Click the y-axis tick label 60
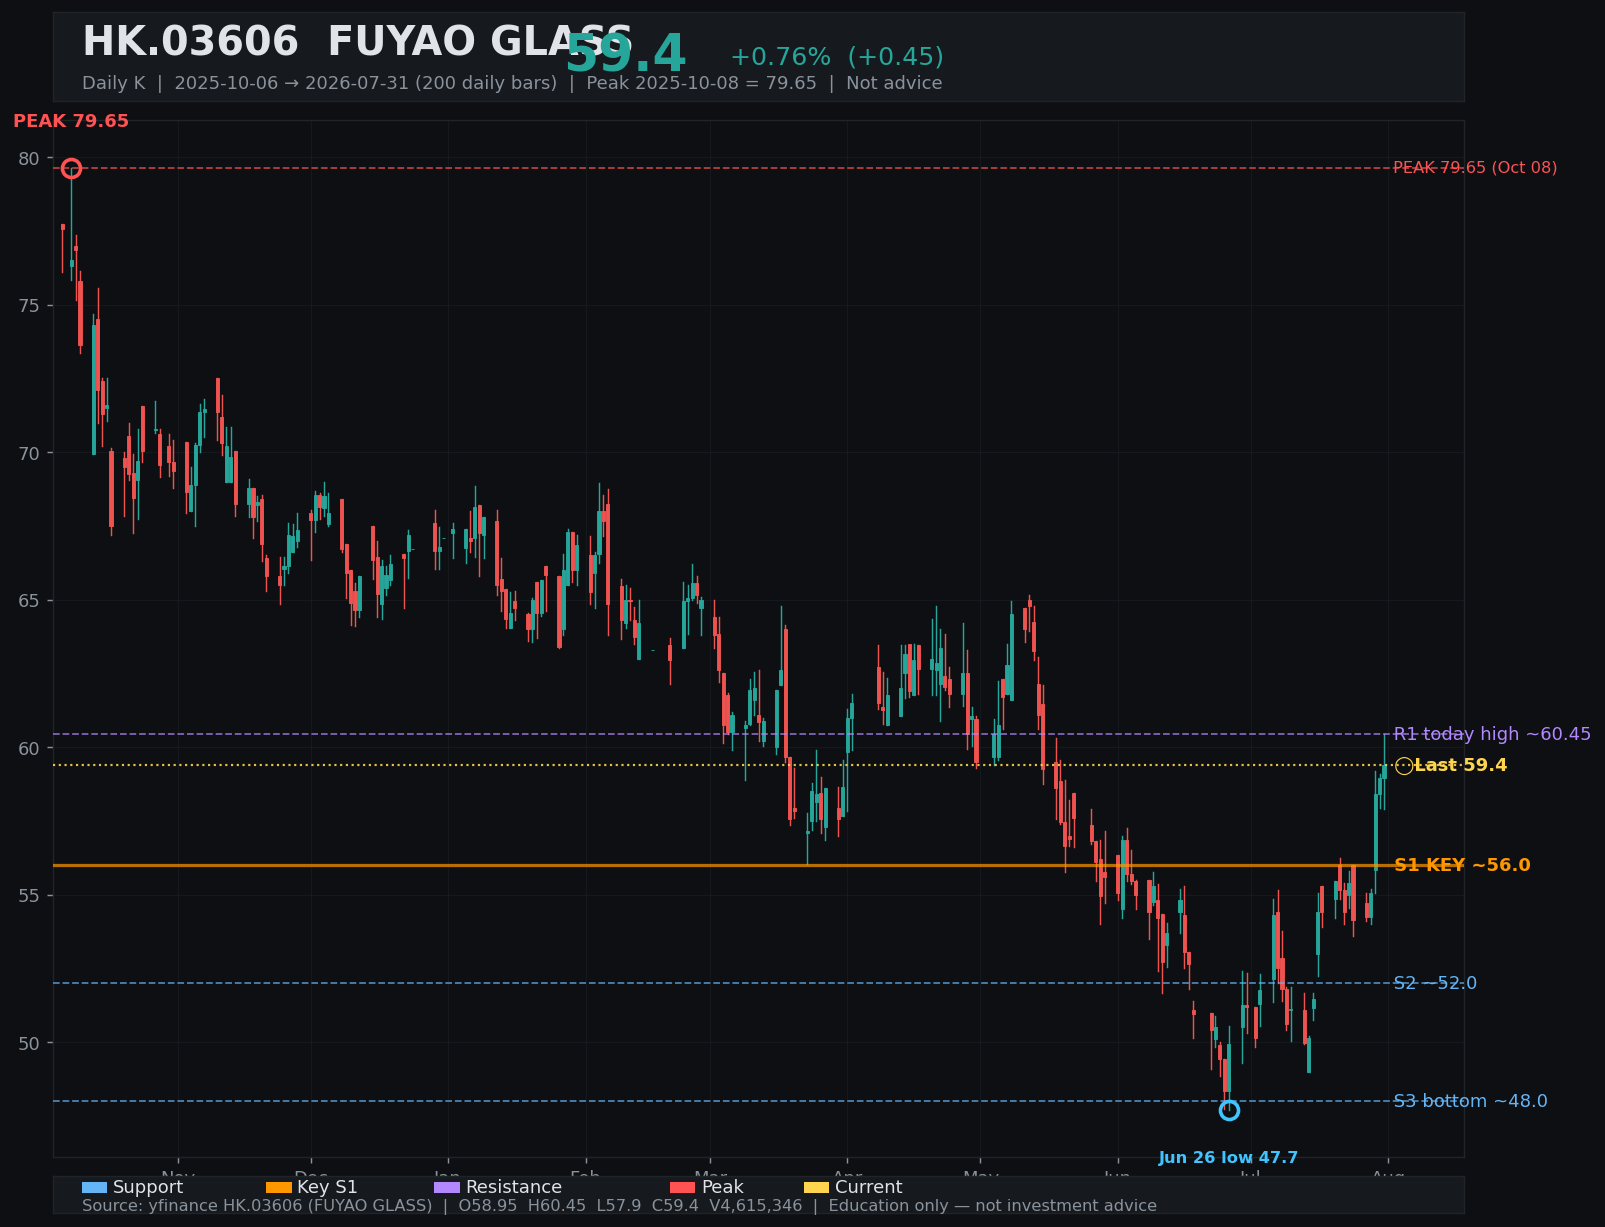Screen dimensions: 1605x1227 29,748
